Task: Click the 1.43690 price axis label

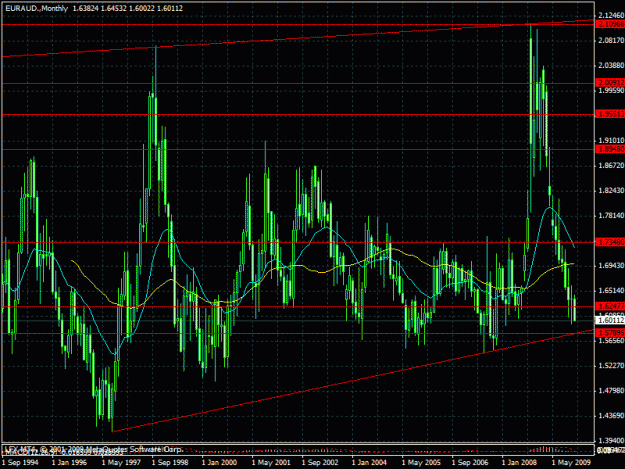Action: [611, 416]
